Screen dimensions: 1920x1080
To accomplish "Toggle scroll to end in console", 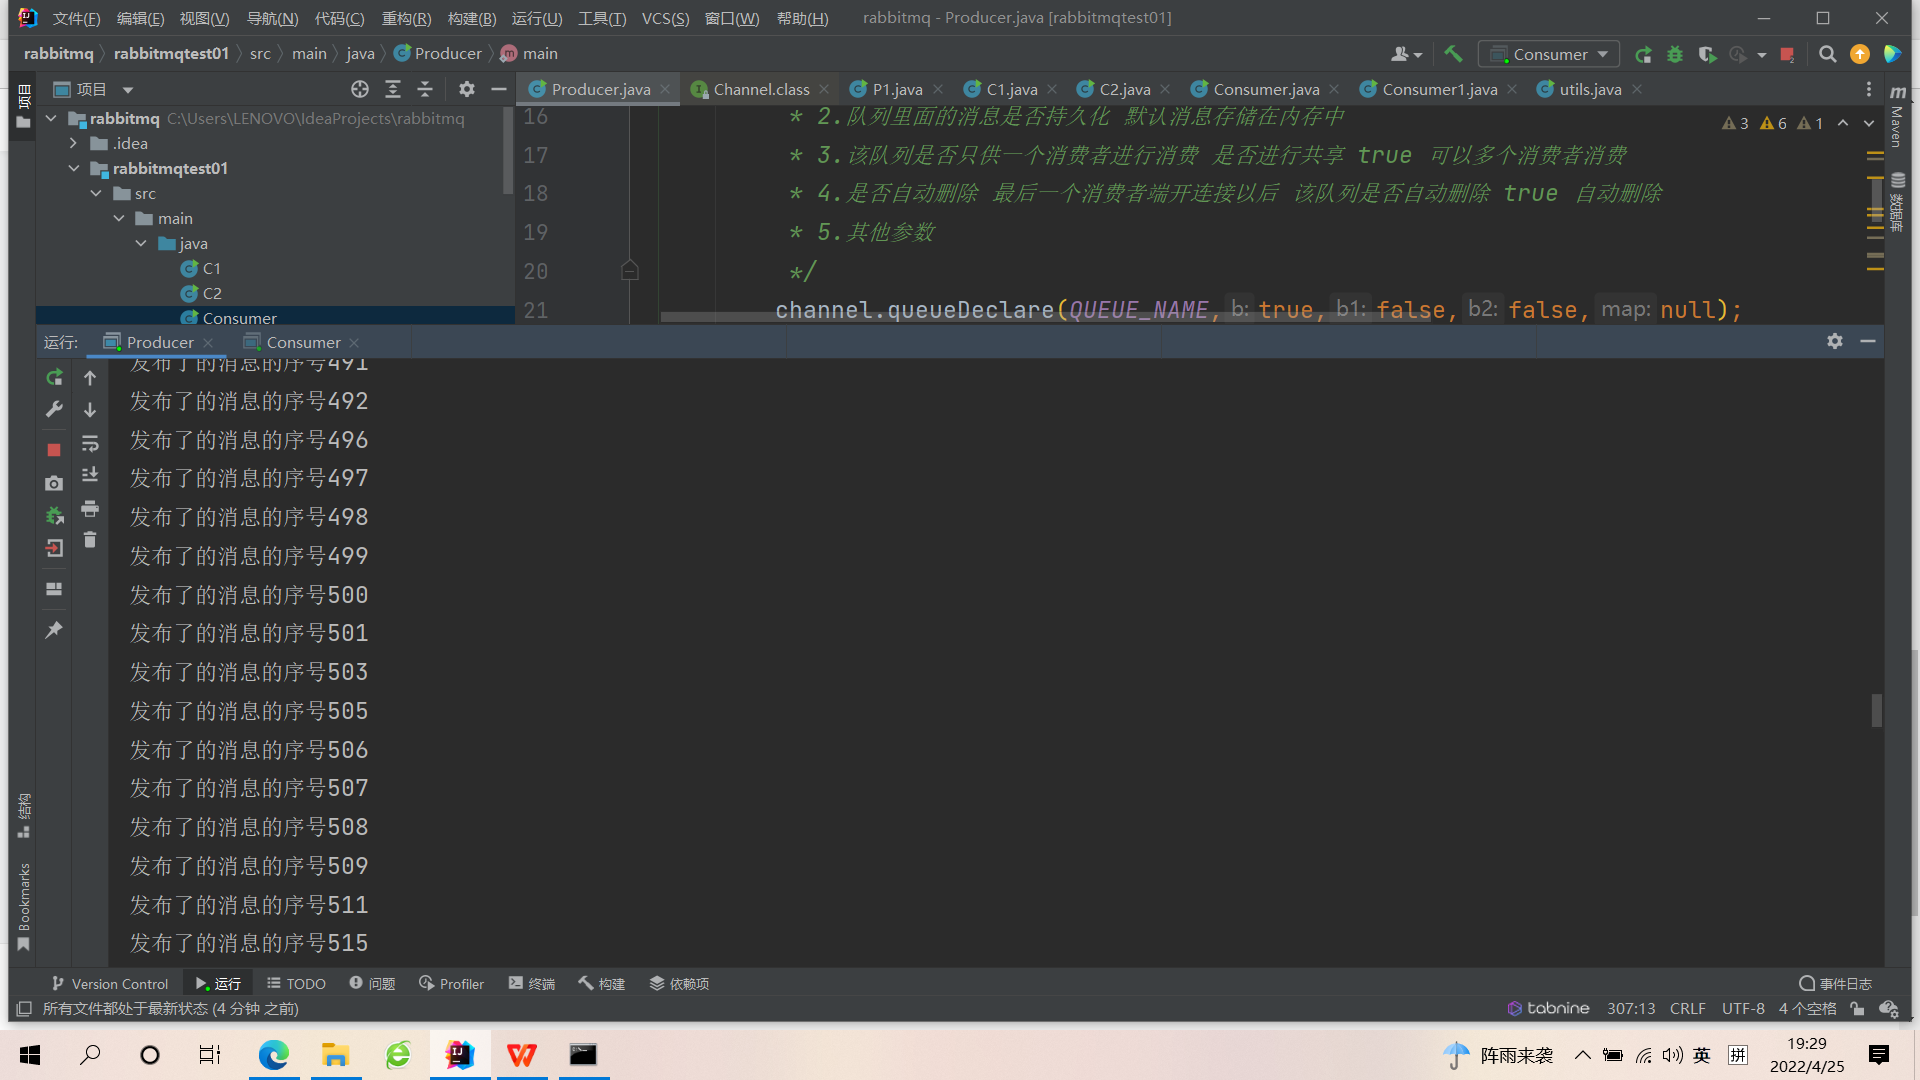I will coord(90,475).
